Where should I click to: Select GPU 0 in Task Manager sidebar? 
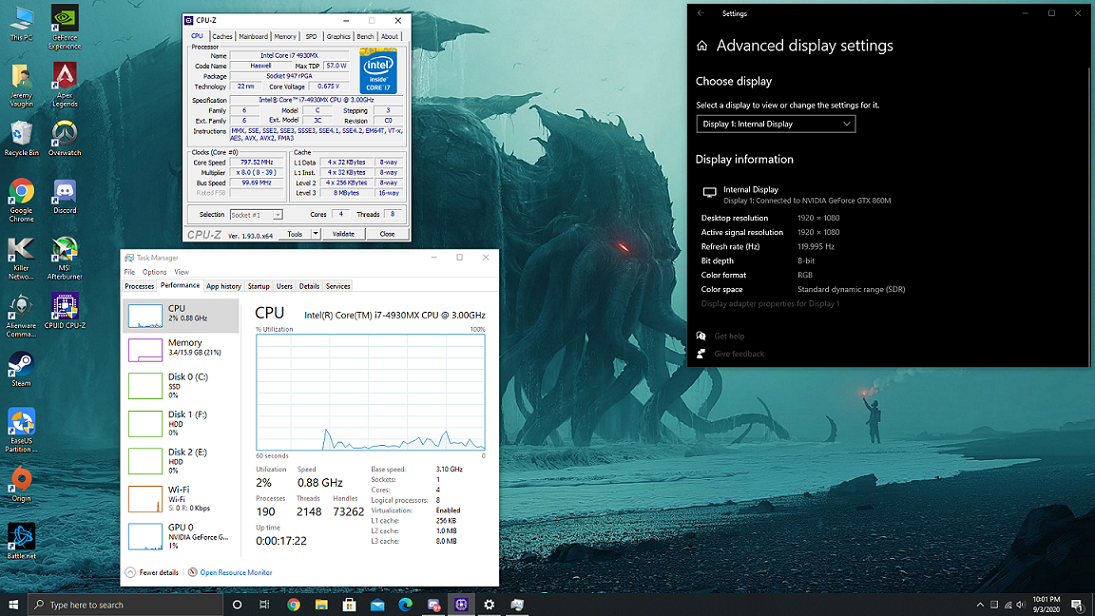click(x=182, y=536)
